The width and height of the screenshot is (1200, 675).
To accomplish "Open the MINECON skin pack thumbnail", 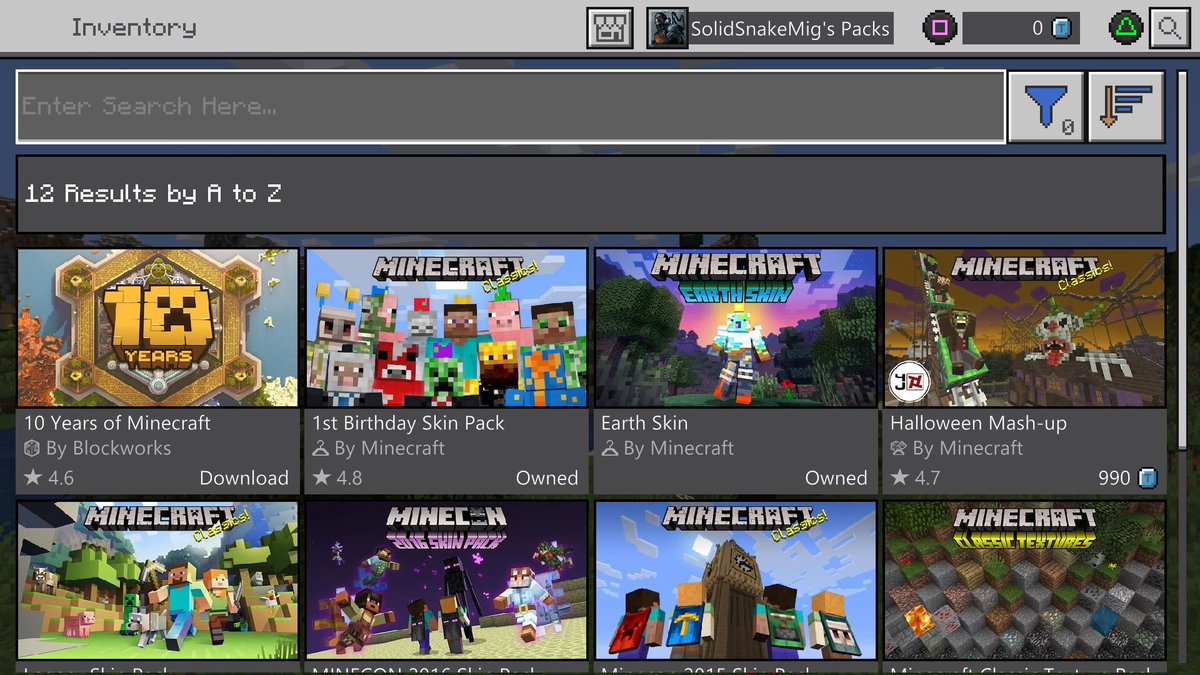I will pyautogui.click(x=447, y=580).
